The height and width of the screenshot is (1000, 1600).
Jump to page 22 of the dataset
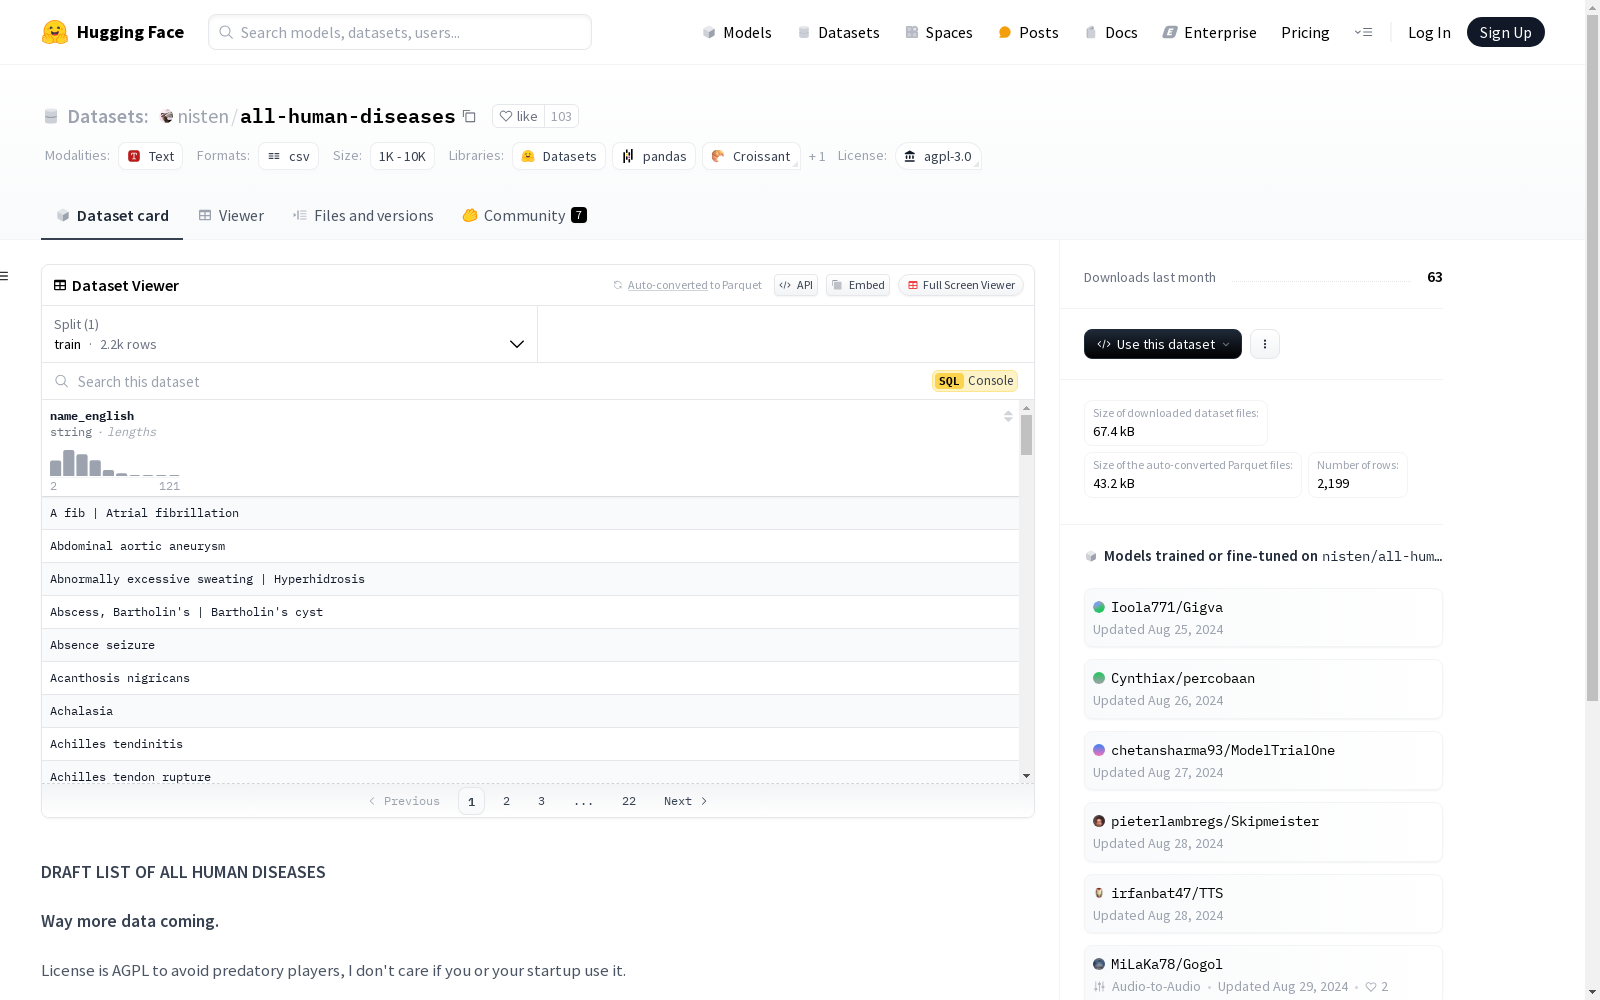pos(629,801)
